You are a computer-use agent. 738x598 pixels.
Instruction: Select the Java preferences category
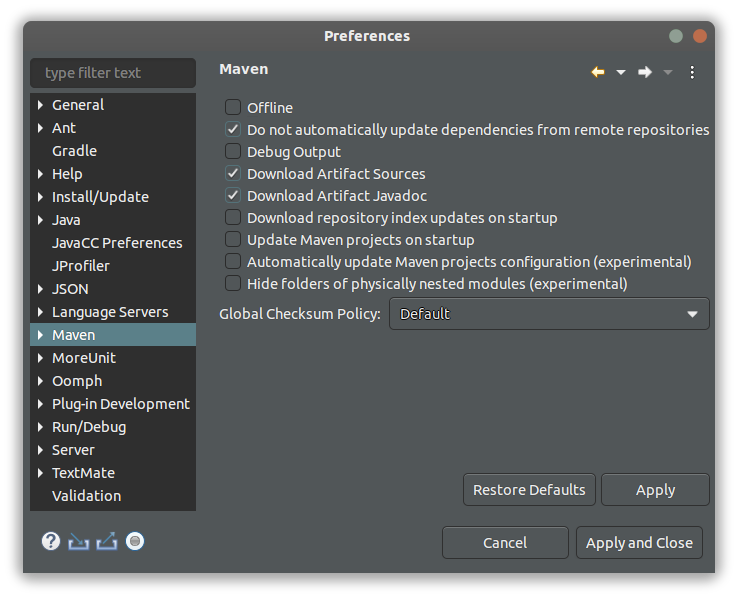[66, 220]
